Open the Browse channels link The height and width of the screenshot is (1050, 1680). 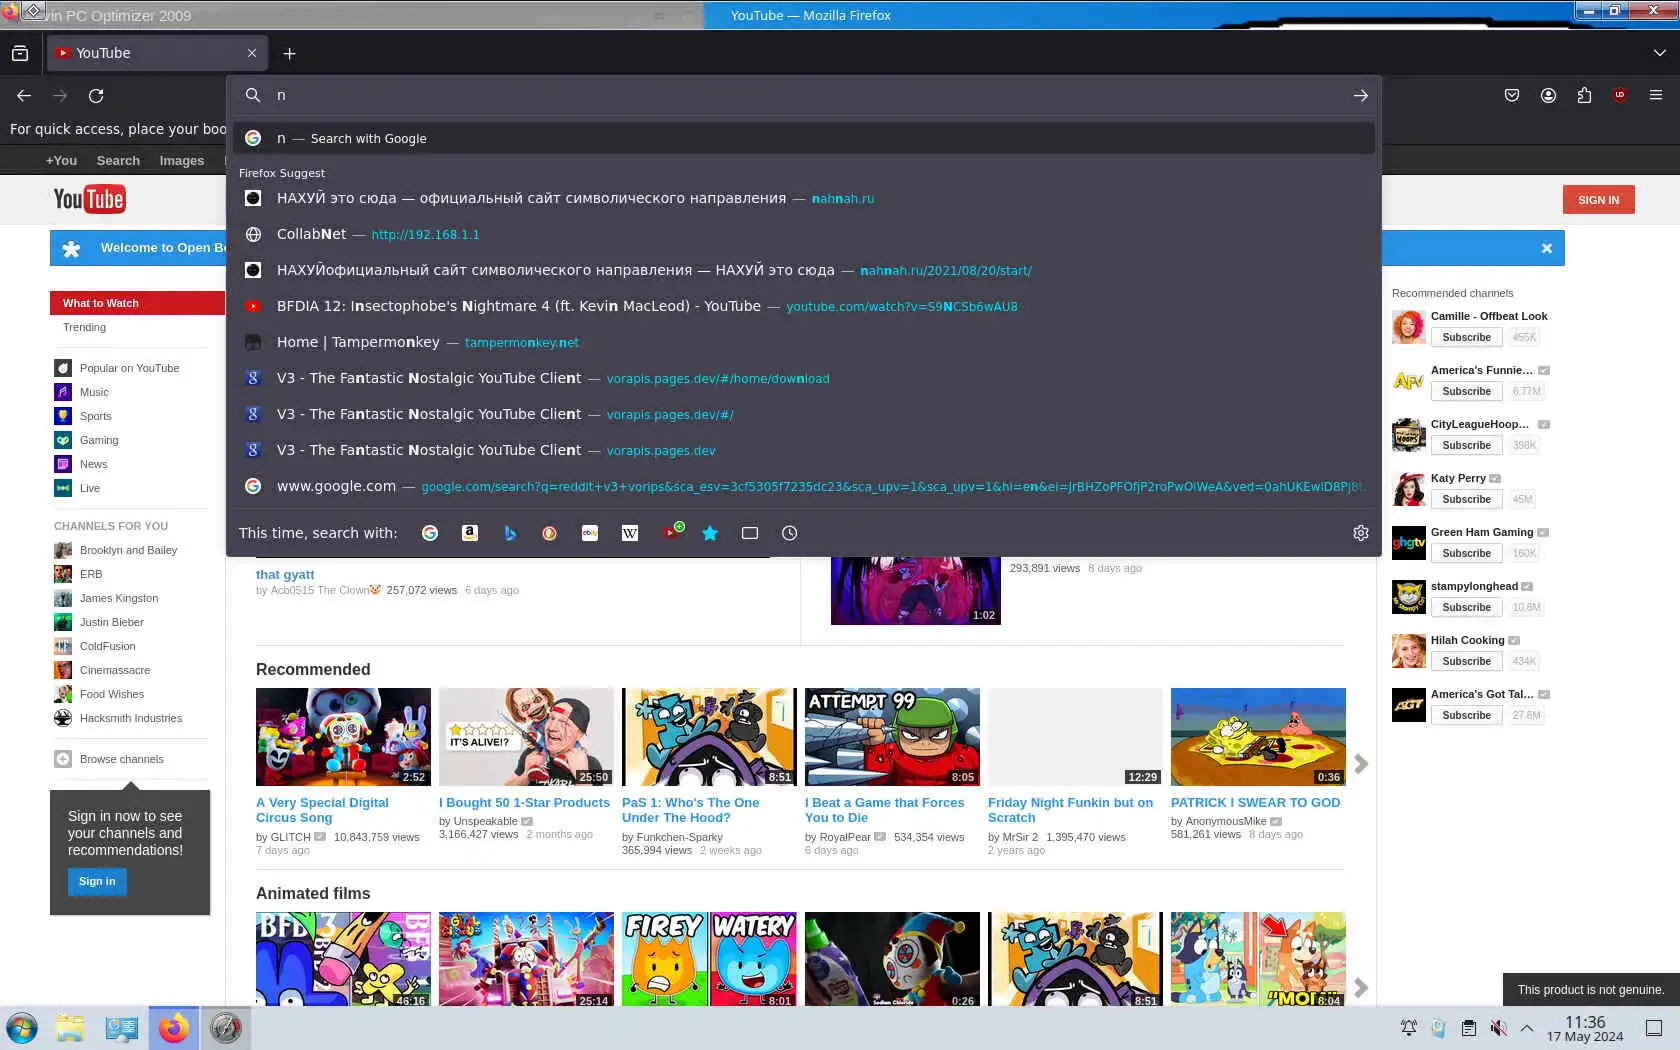121,759
